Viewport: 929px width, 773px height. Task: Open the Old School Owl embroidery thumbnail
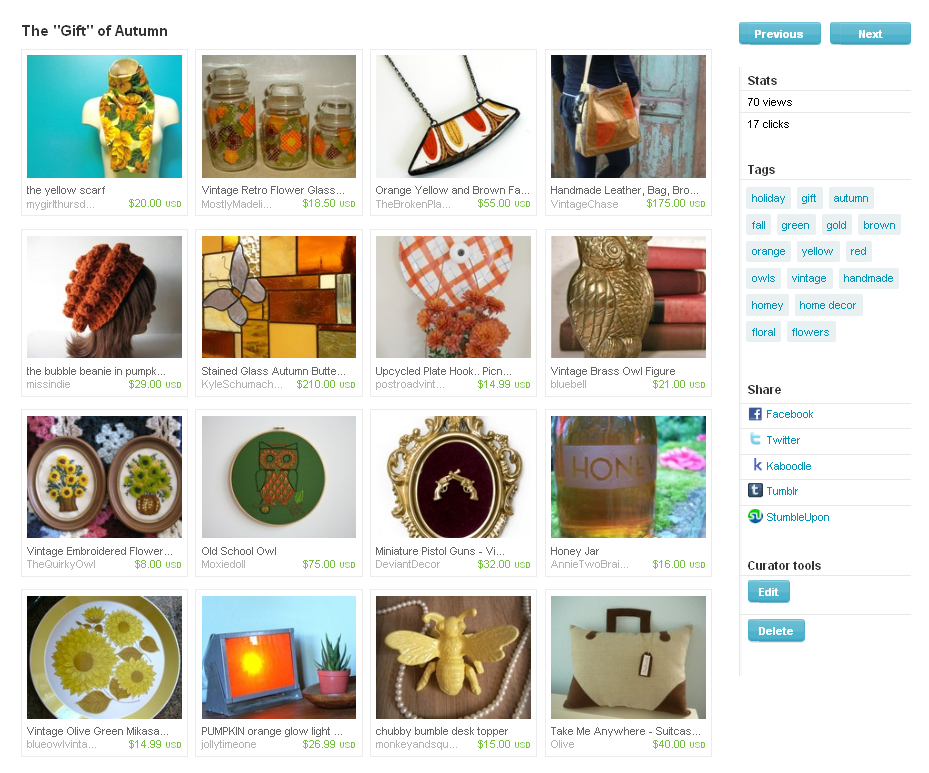click(x=278, y=477)
